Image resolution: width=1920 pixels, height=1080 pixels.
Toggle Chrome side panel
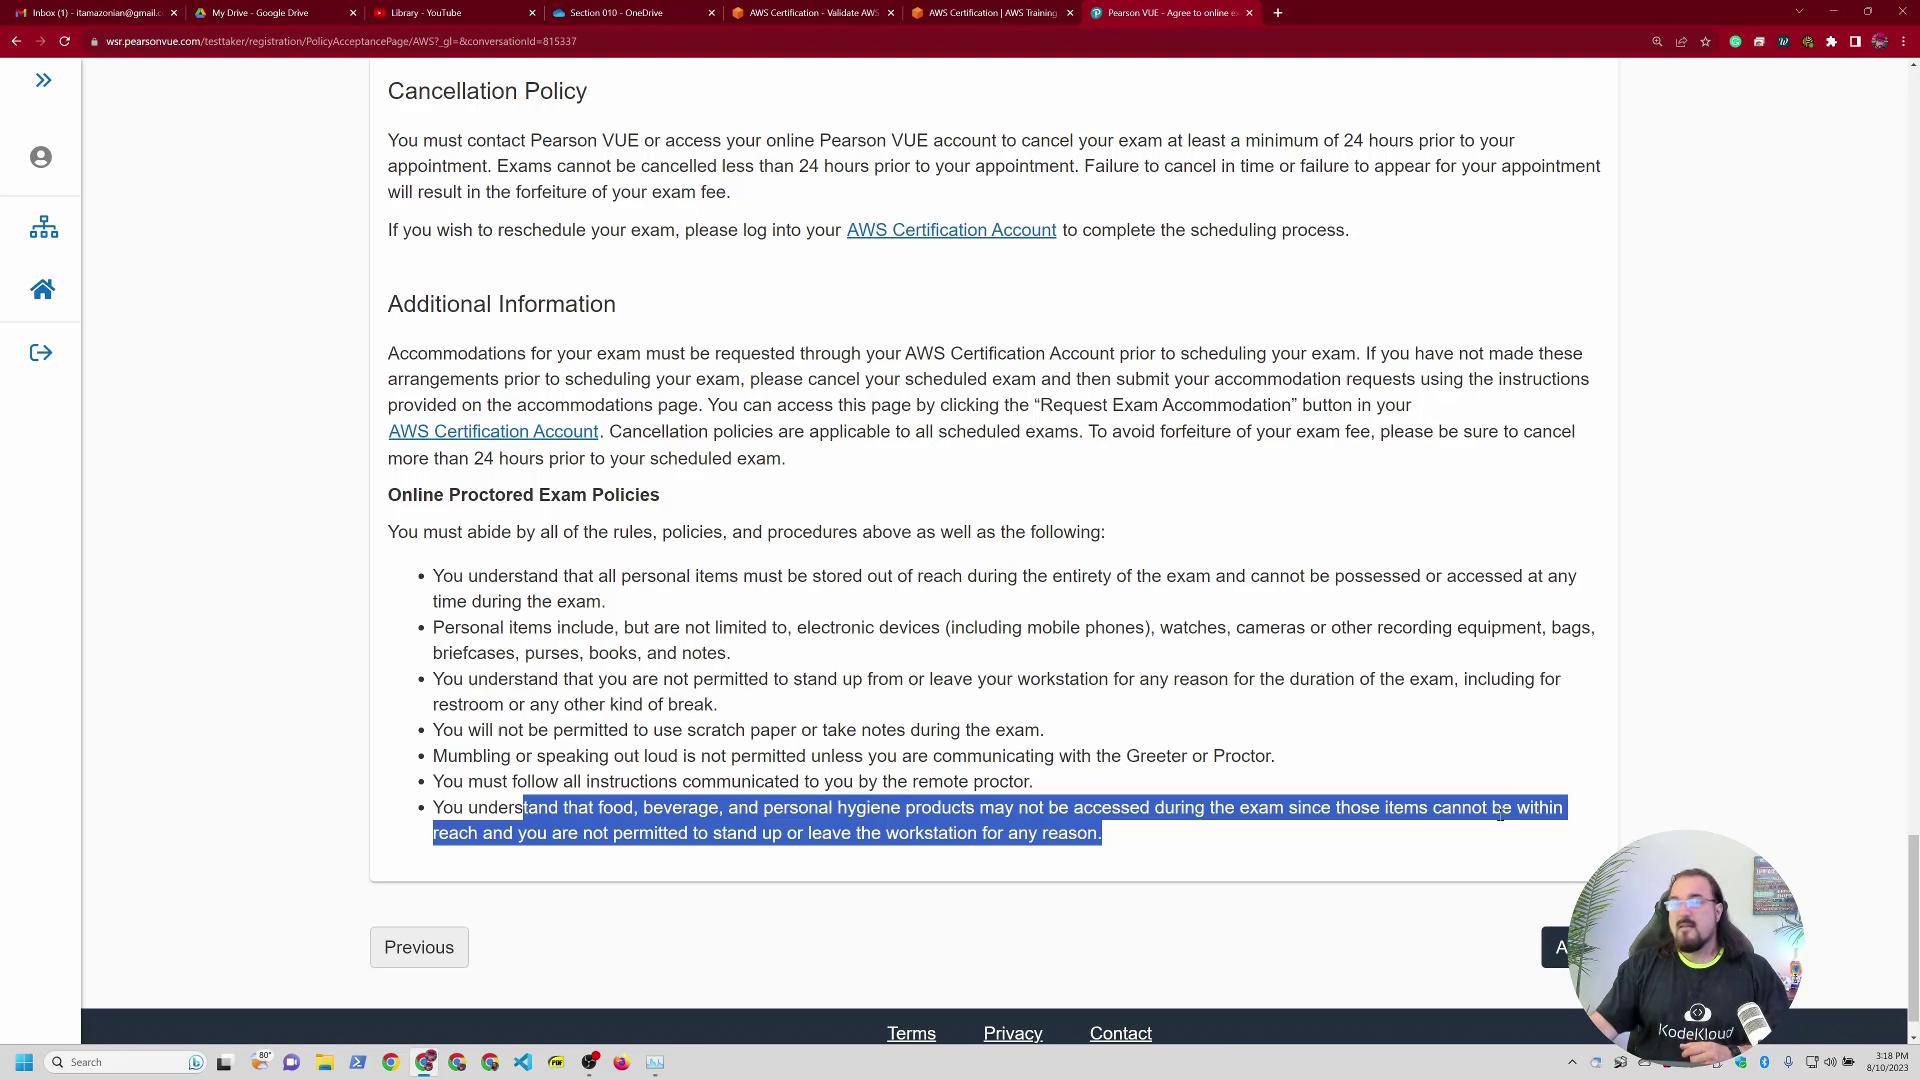(x=1855, y=41)
